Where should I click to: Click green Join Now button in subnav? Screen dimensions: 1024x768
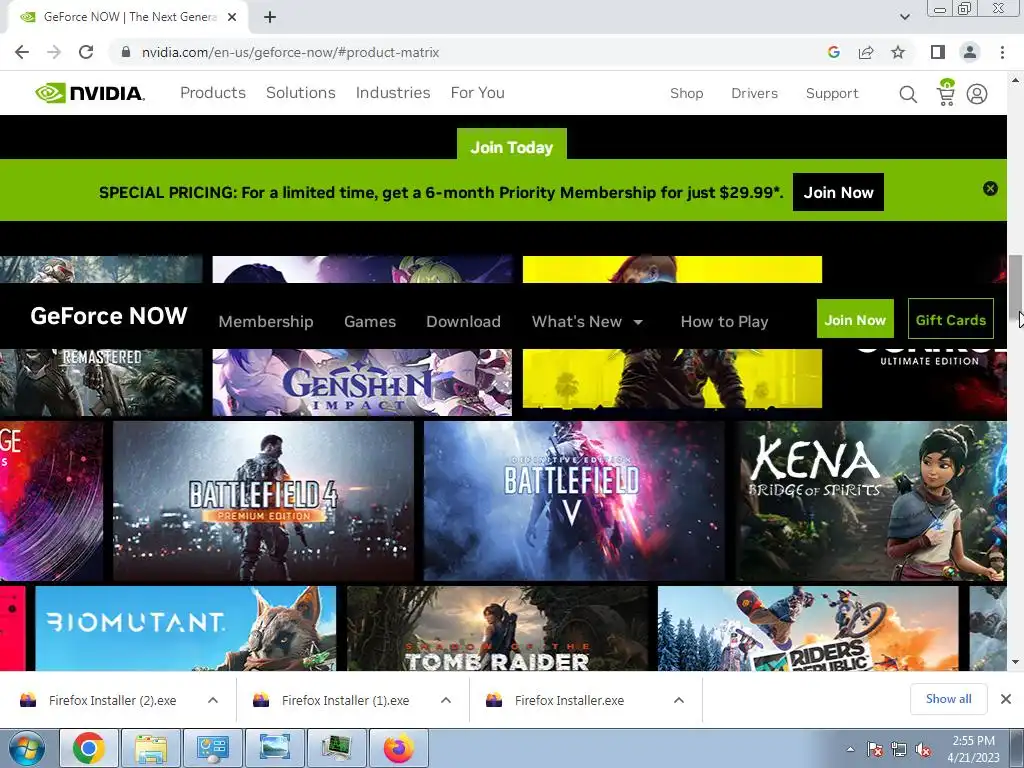tap(855, 319)
